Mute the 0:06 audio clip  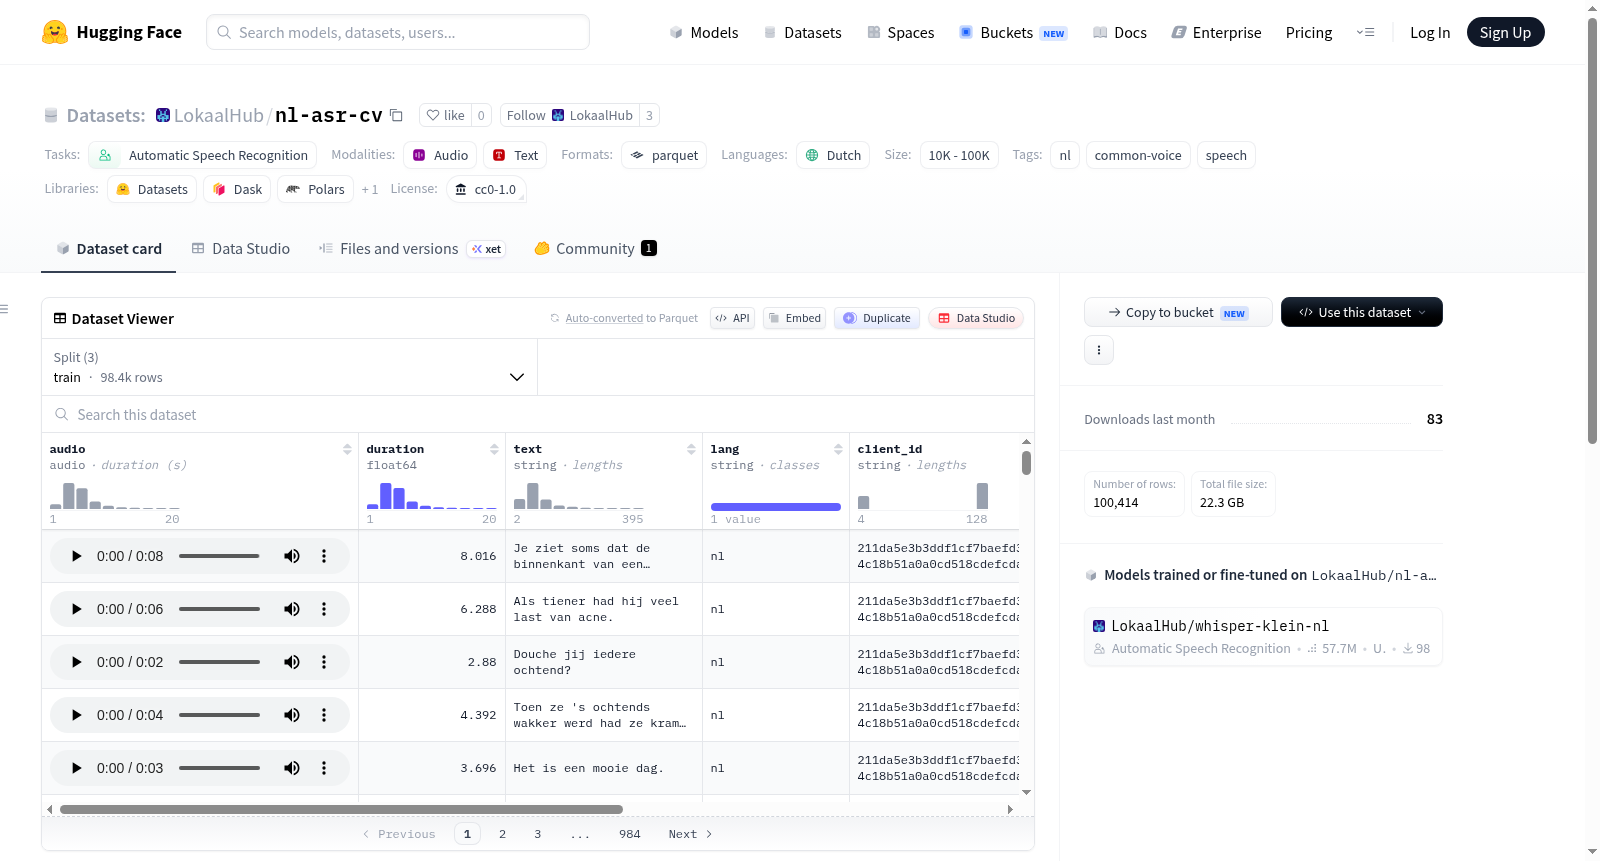coord(292,609)
